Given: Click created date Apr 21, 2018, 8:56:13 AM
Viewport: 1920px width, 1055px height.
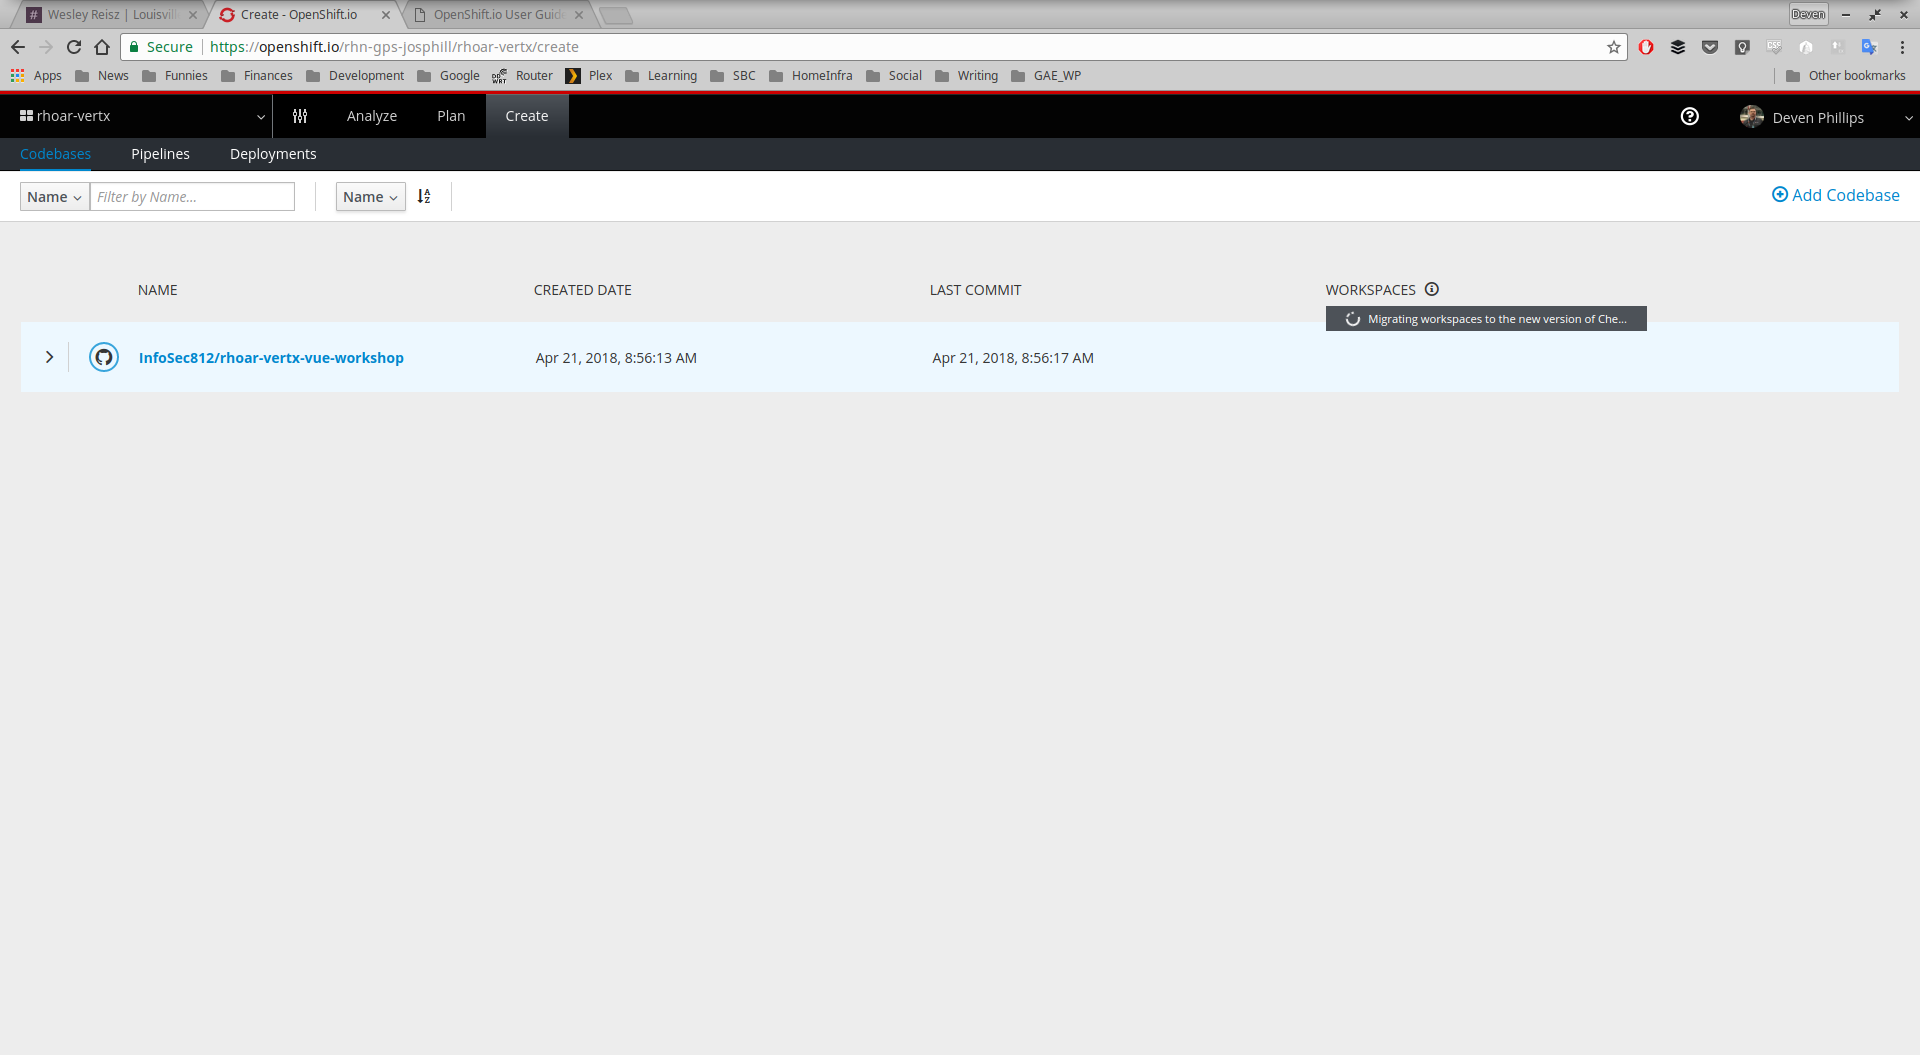Looking at the screenshot, I should click(616, 358).
